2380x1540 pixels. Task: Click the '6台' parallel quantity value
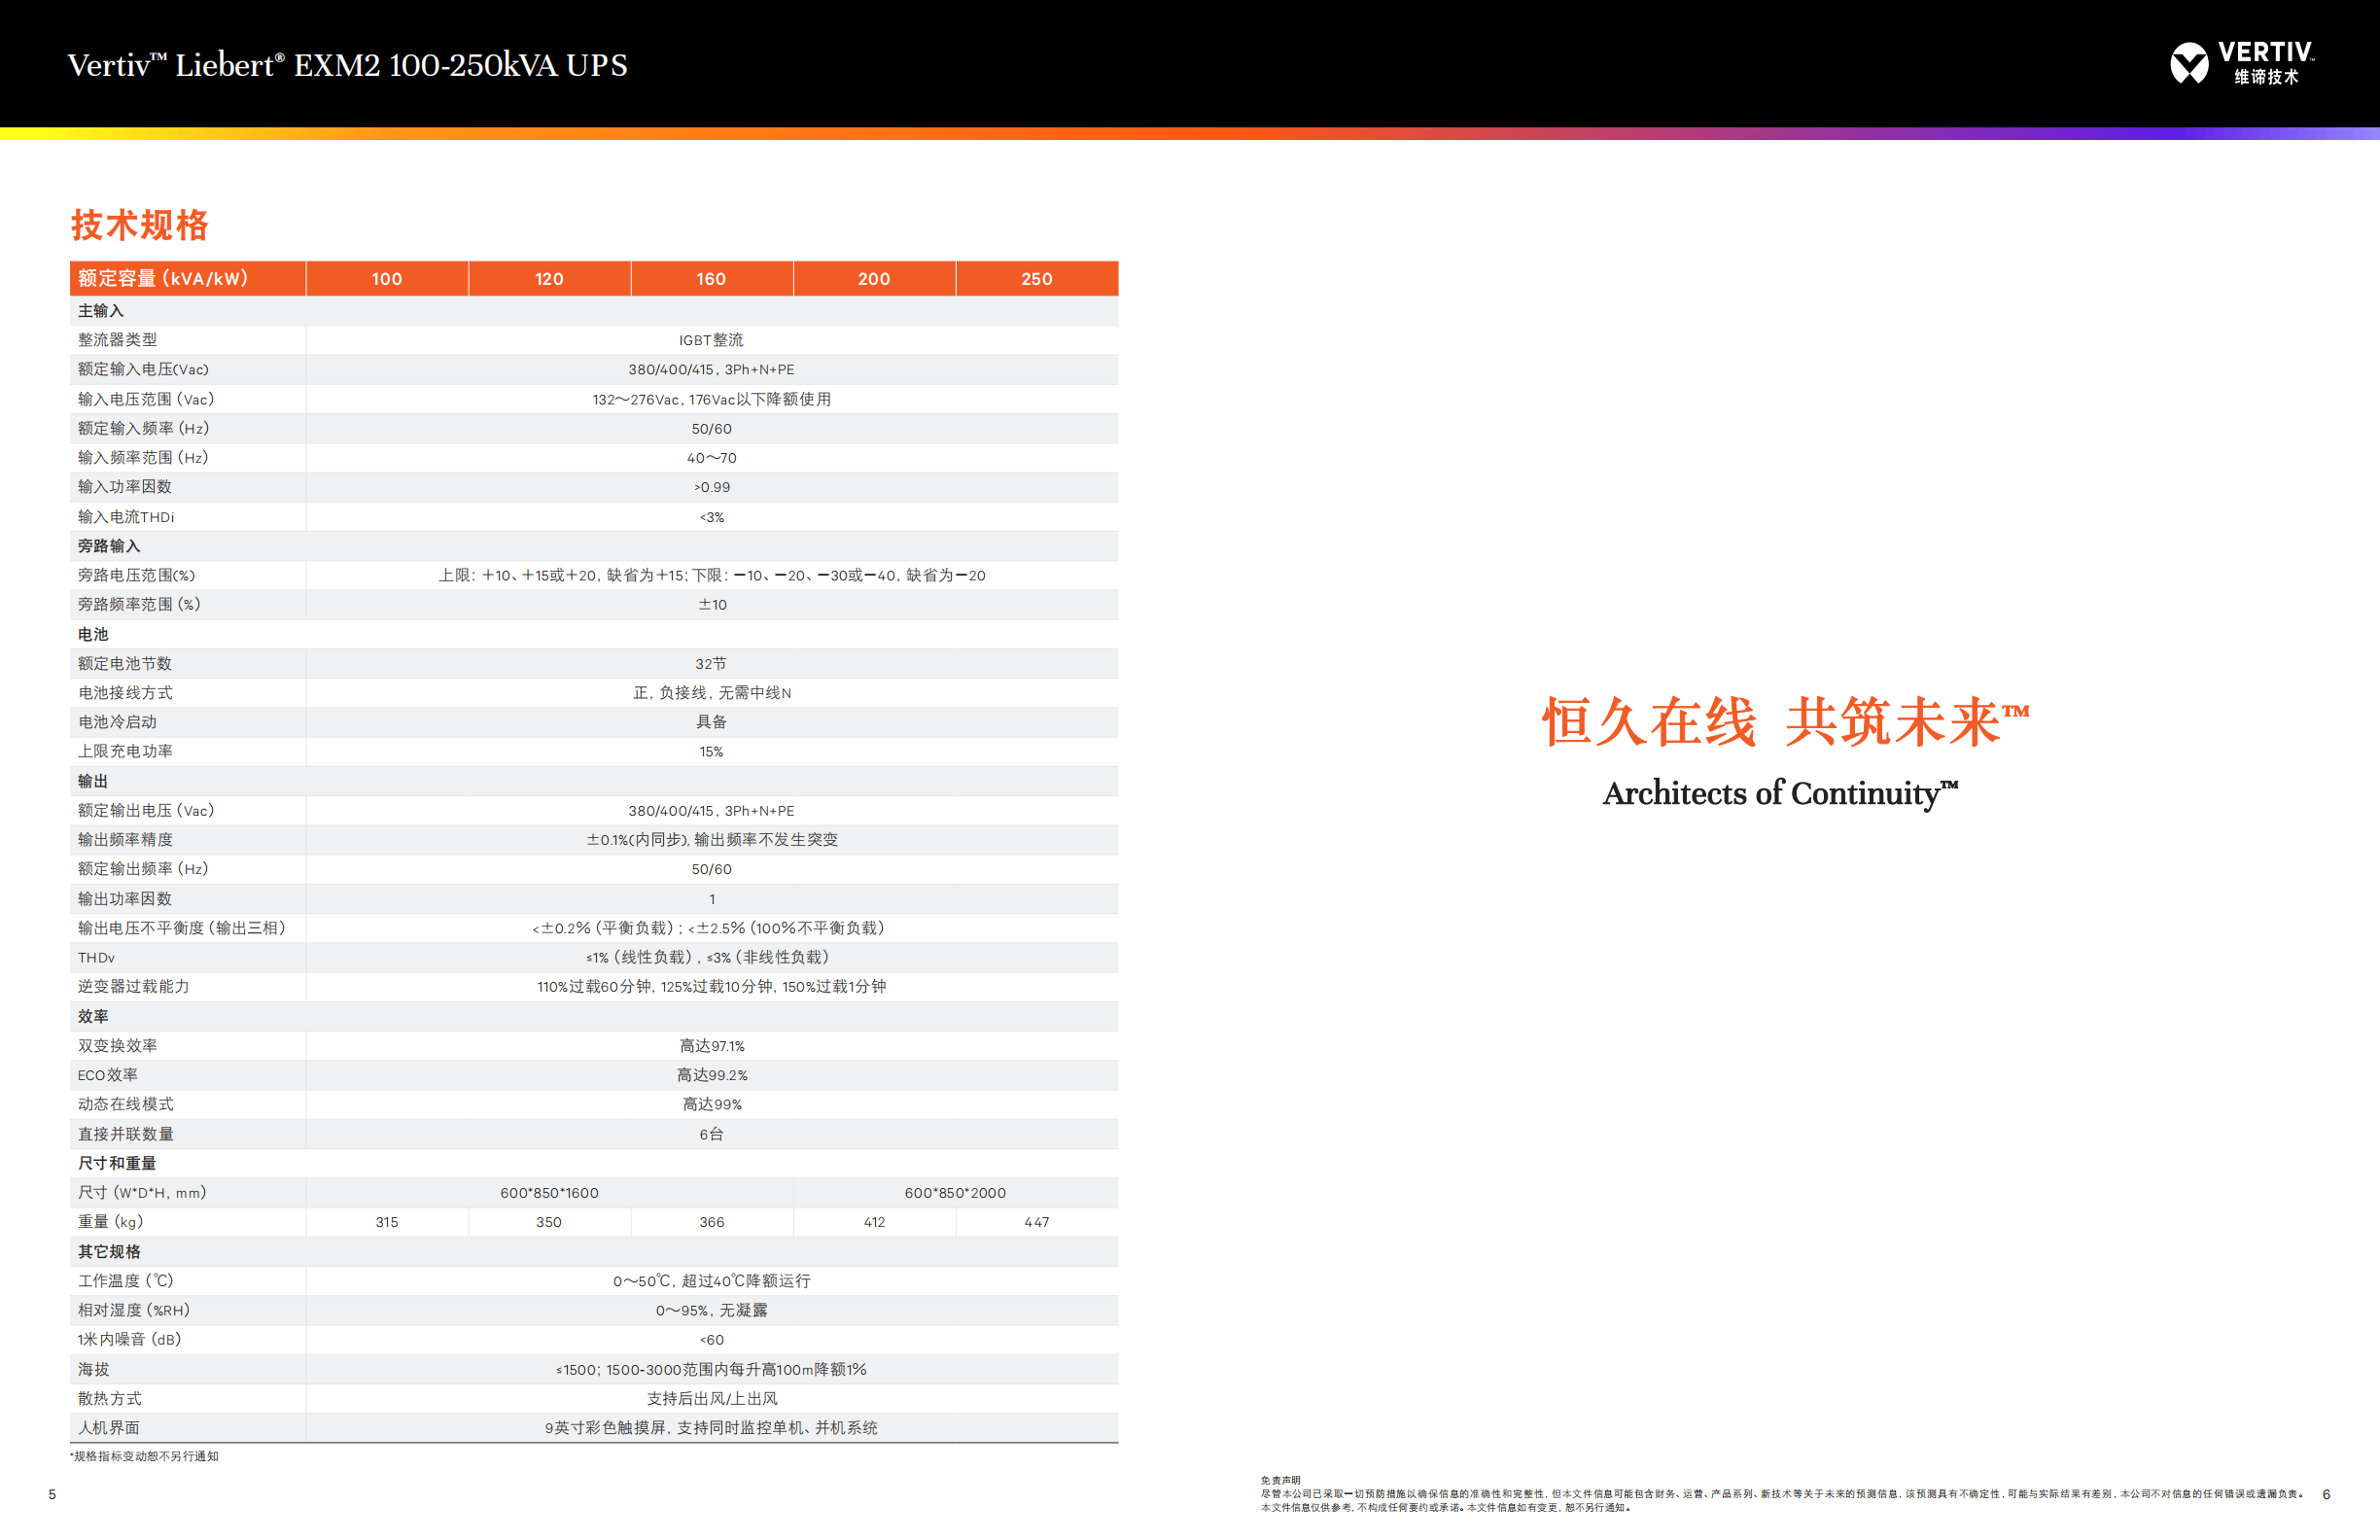[x=711, y=1134]
